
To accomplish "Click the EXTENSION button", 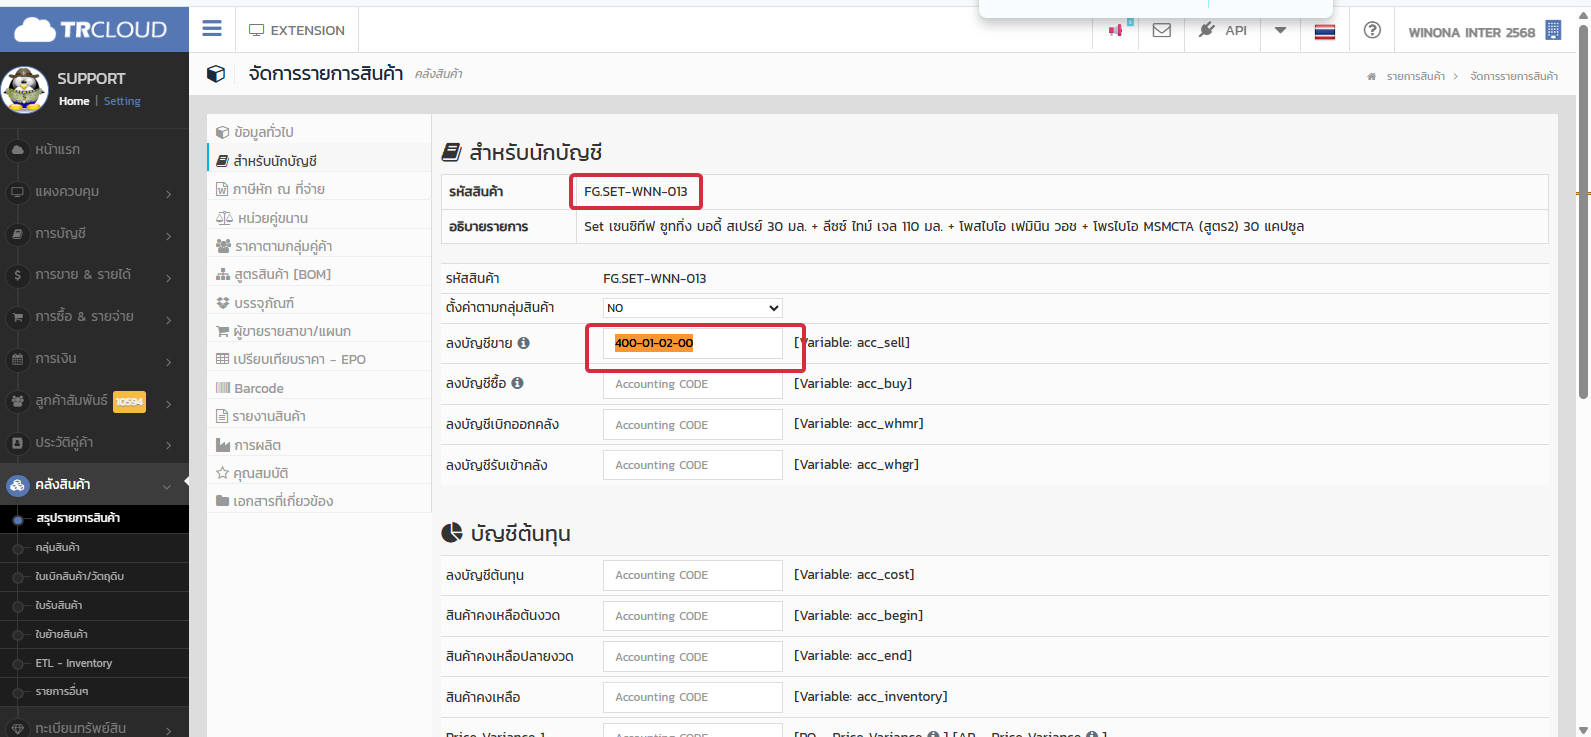I will pos(297,30).
